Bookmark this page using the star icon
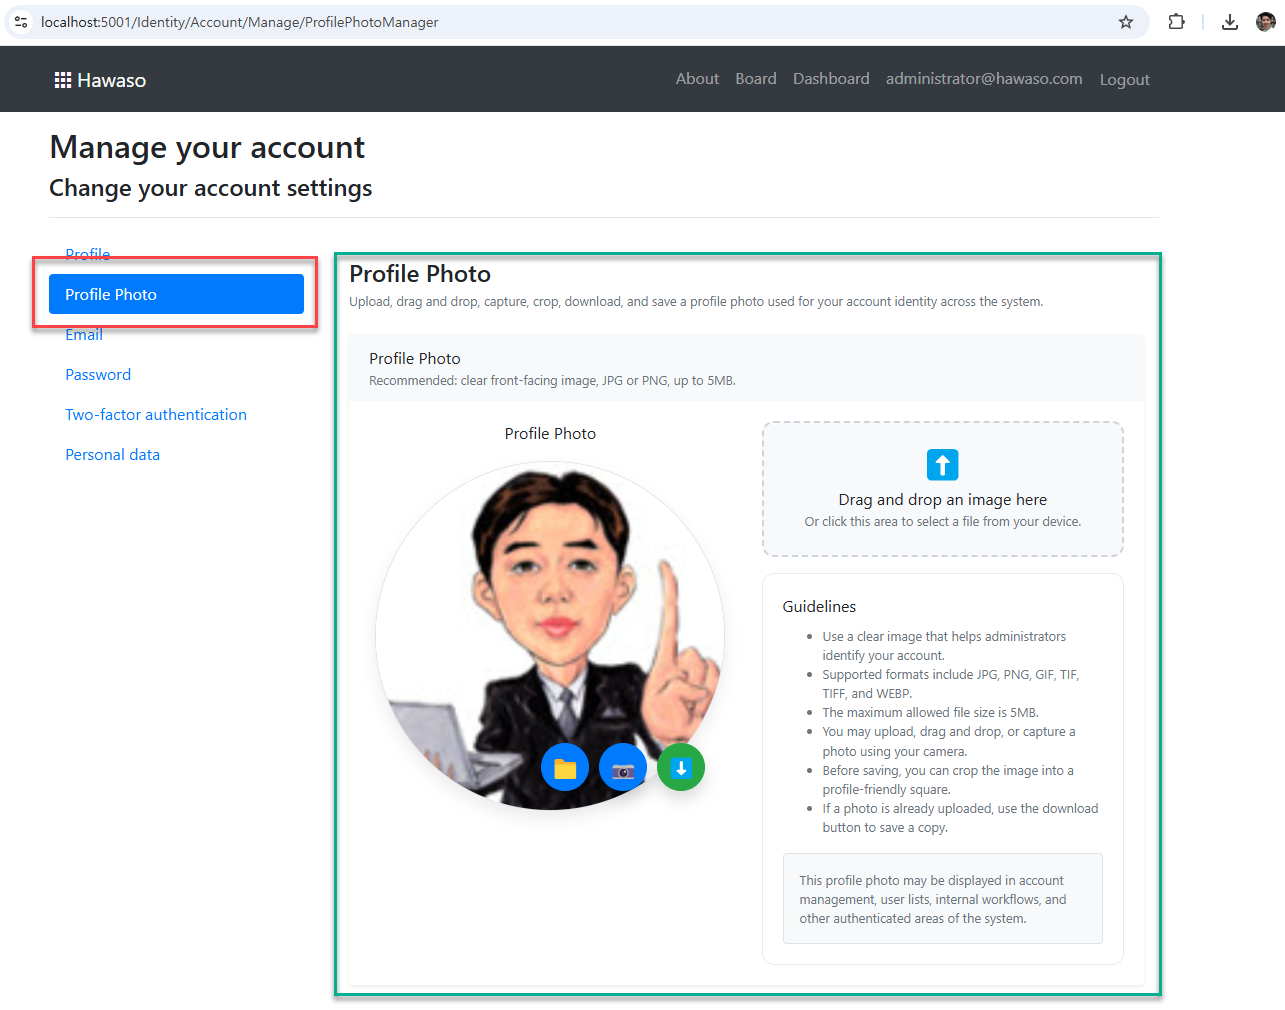This screenshot has height=1010, width=1285. tap(1126, 22)
